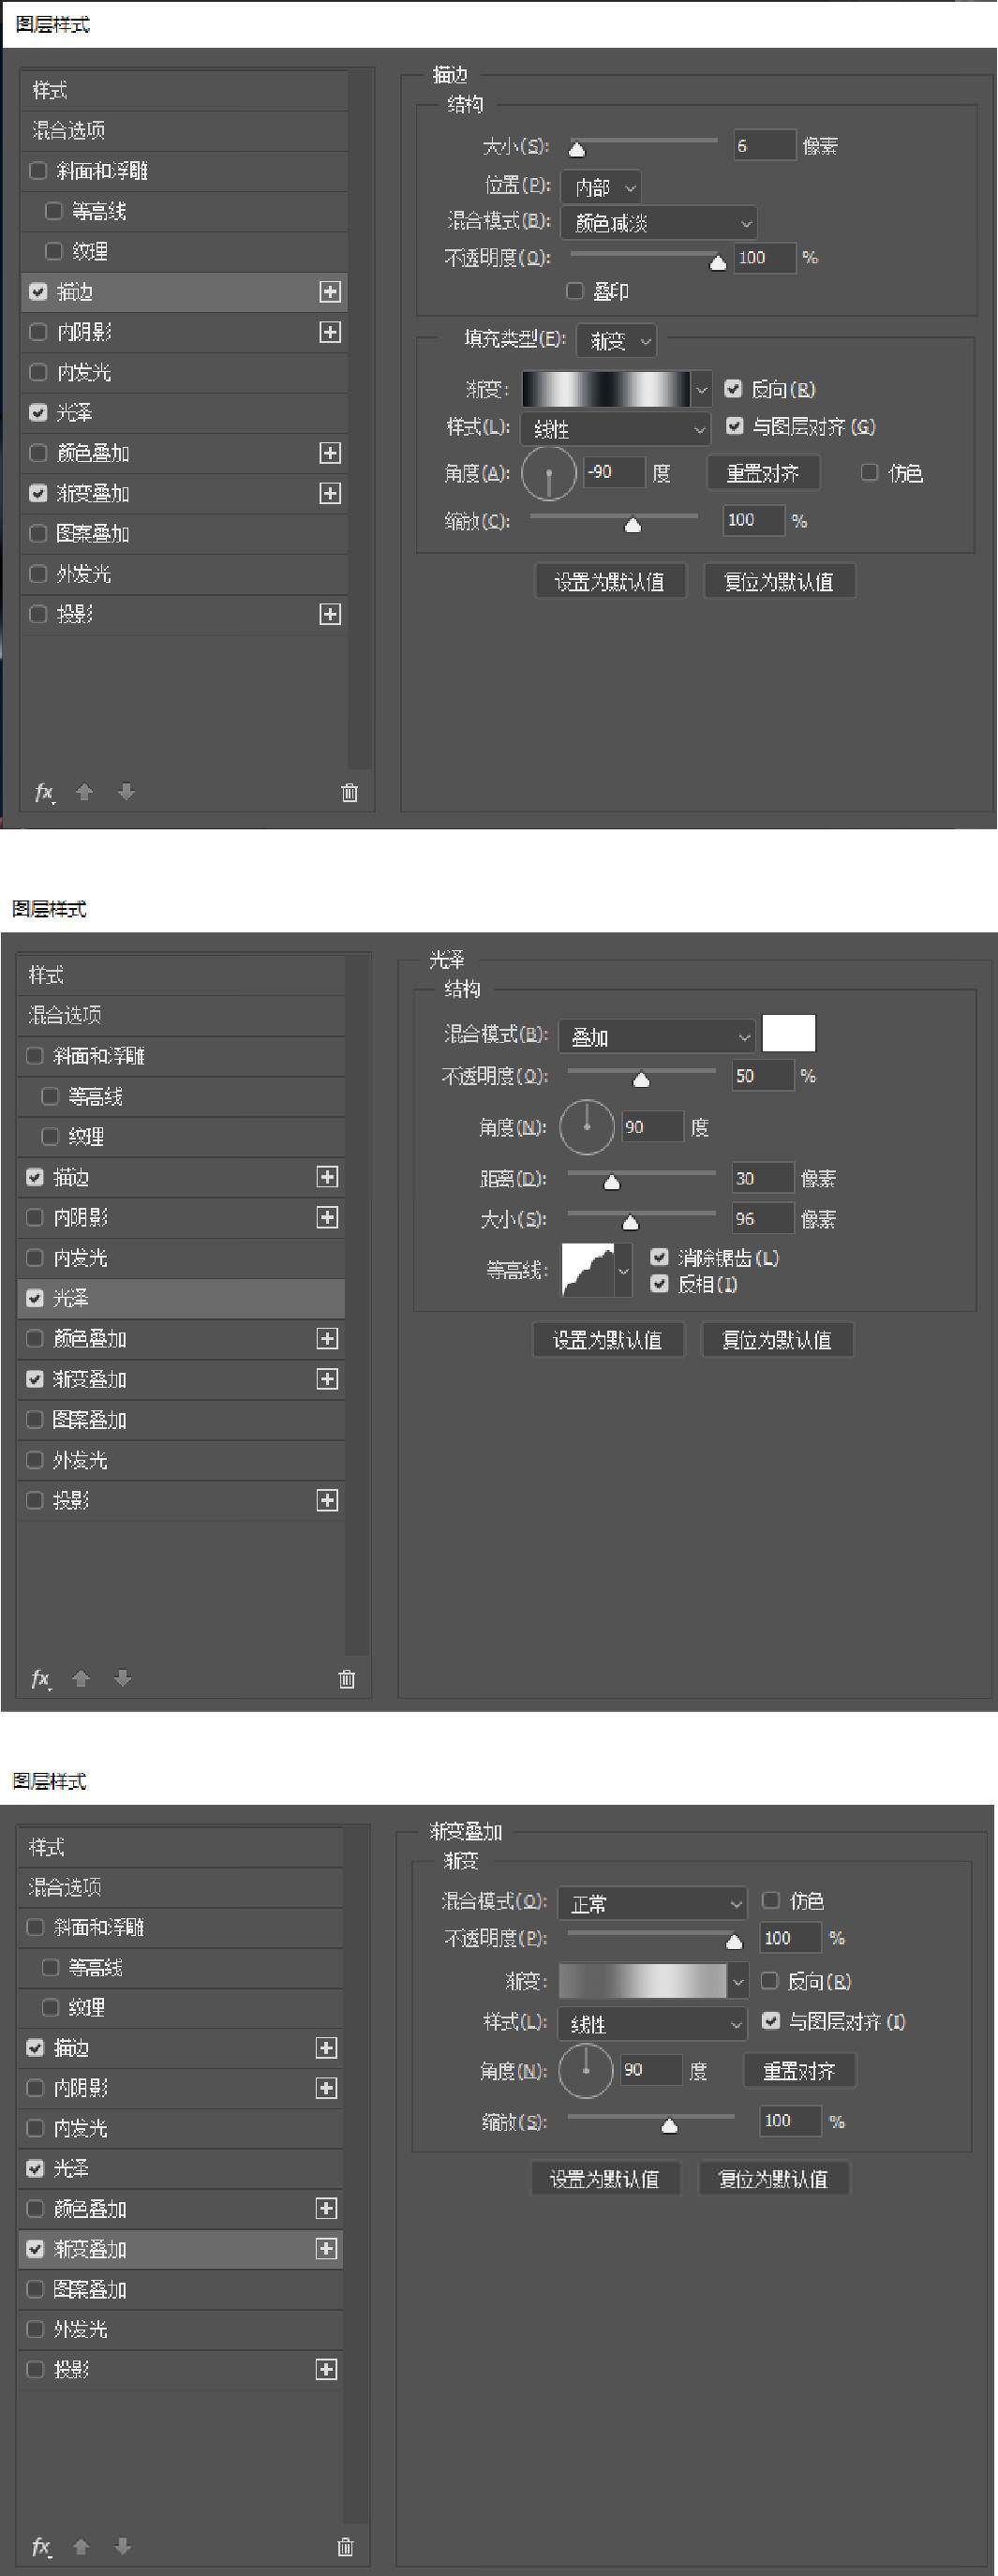Click the gradient preview bar in Gradient Overlay settings
The image size is (998, 2576).
pyautogui.click(x=643, y=1981)
